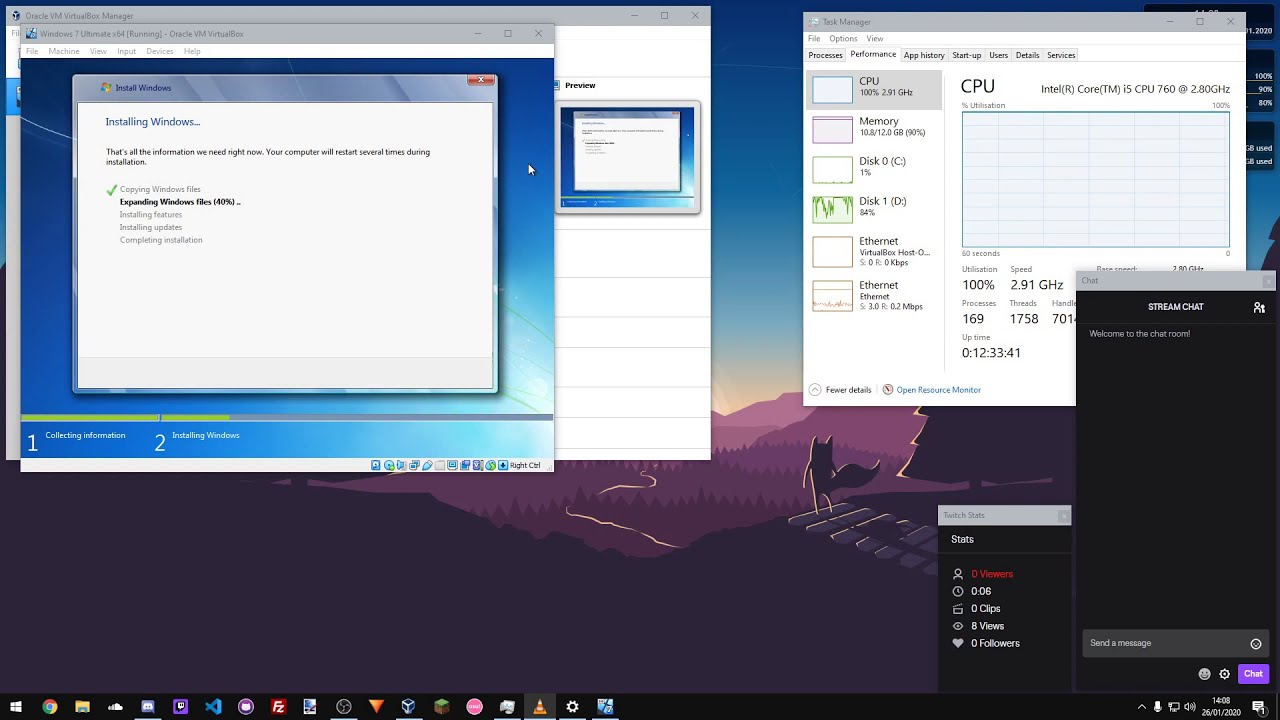Open Resource Monitor link
Screen dimensions: 1280x720
(938, 390)
